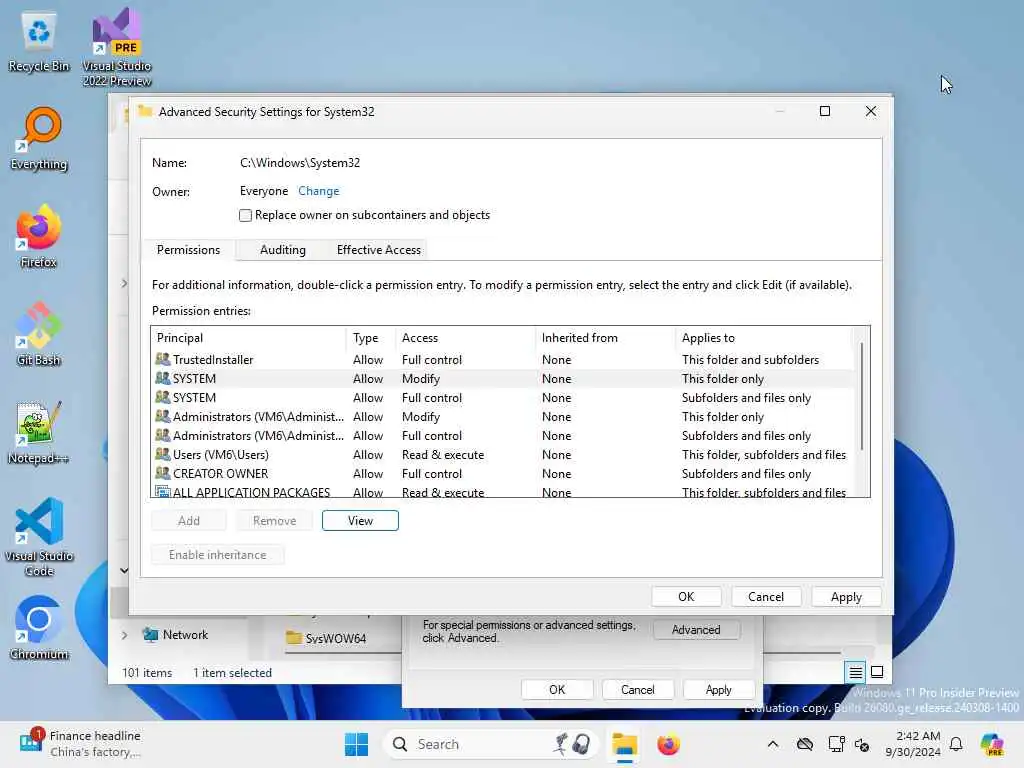The width and height of the screenshot is (1024, 768).
Task: Switch to the Permissions tab
Action: point(188,249)
